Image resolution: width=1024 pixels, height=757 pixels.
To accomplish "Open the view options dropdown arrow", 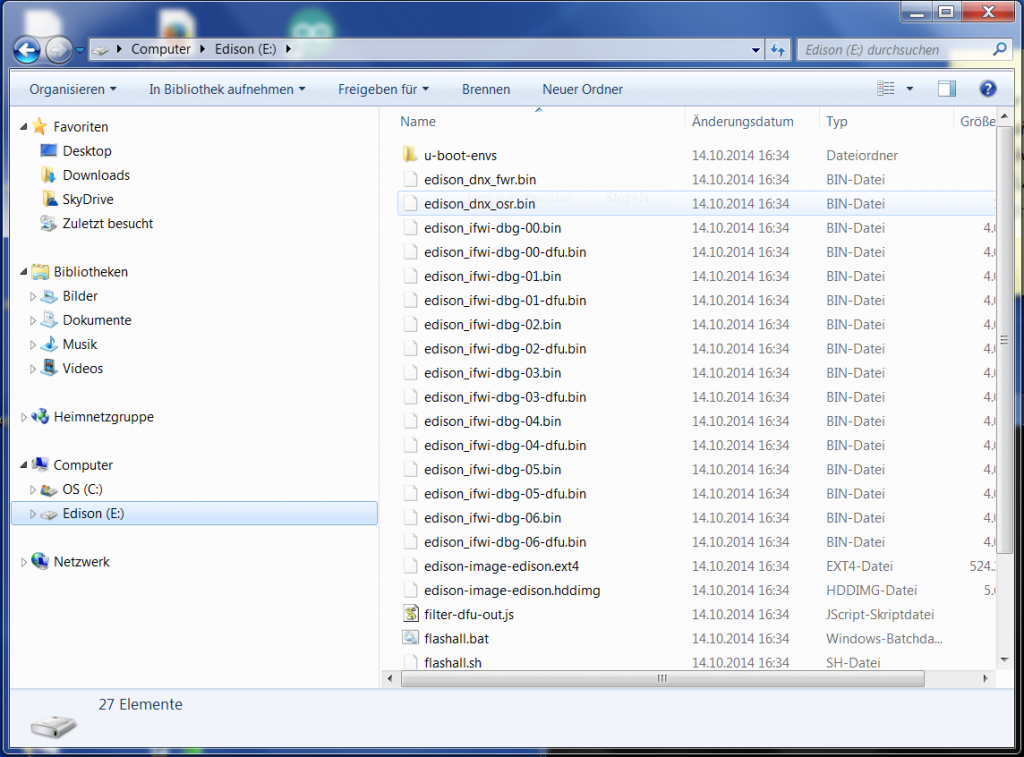I will pyautogui.click(x=910, y=89).
